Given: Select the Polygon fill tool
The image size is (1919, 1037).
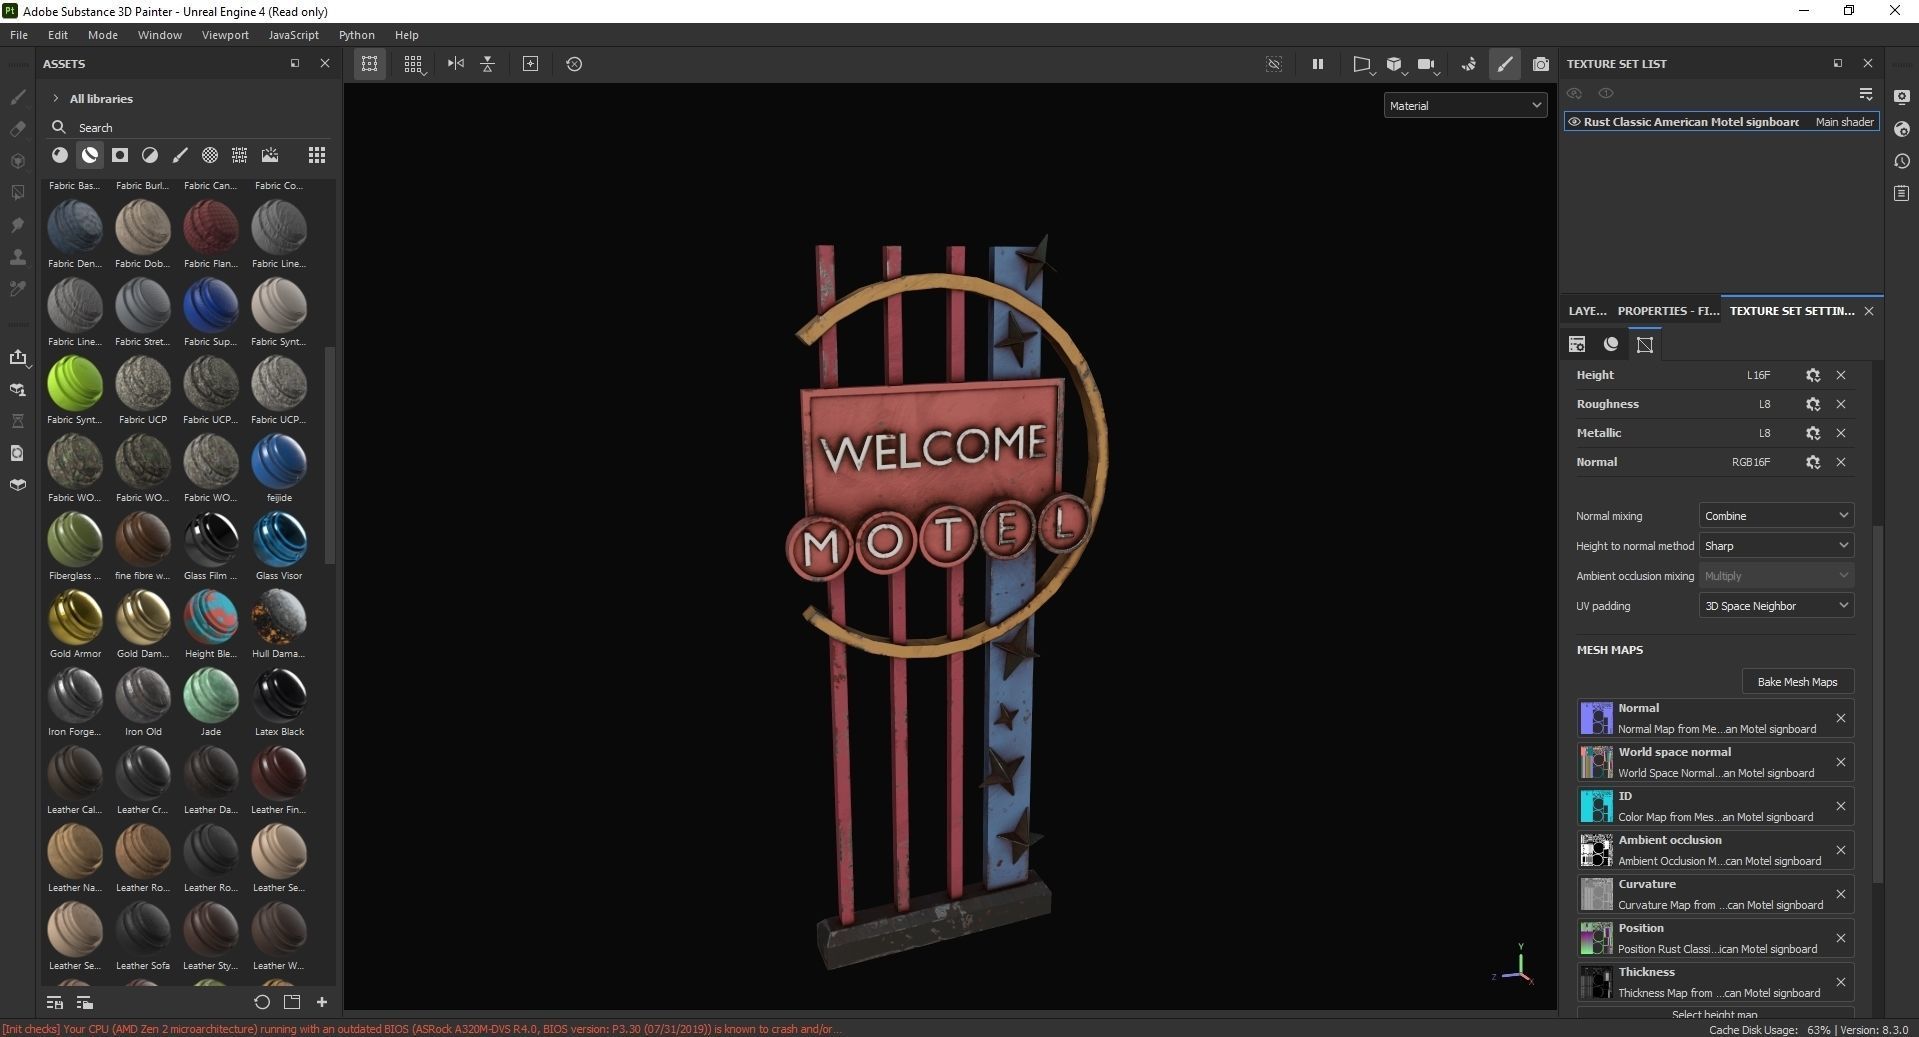Looking at the screenshot, I should pos(17,193).
